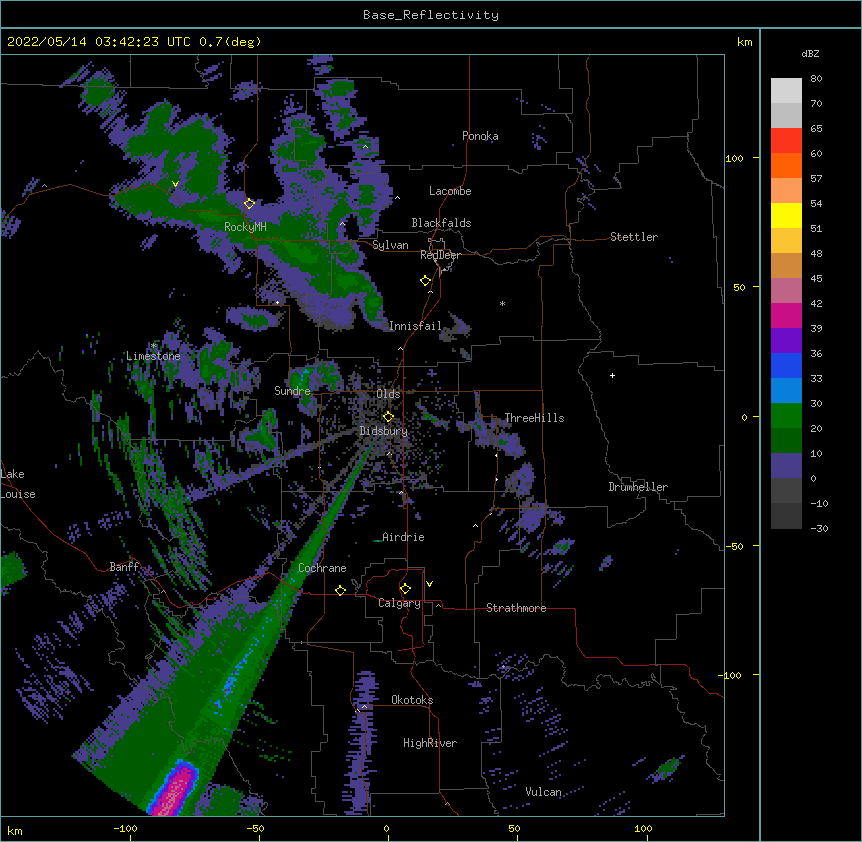862x842 pixels.
Task: Click the RockyMH town label
Action: tap(245, 227)
